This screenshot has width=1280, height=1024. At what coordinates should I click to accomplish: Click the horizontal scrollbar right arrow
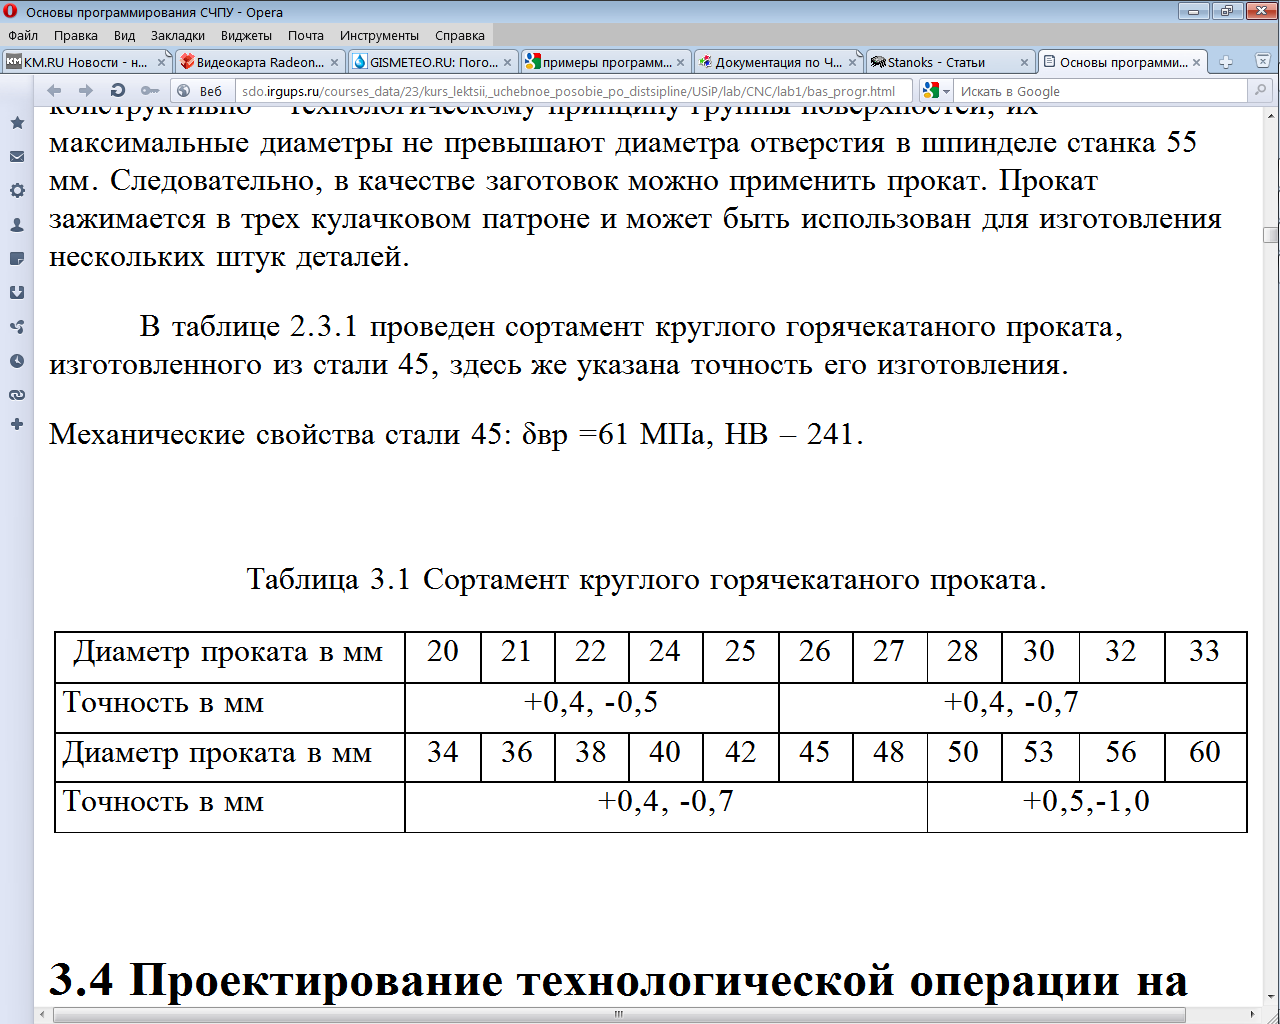pos(1253,1014)
